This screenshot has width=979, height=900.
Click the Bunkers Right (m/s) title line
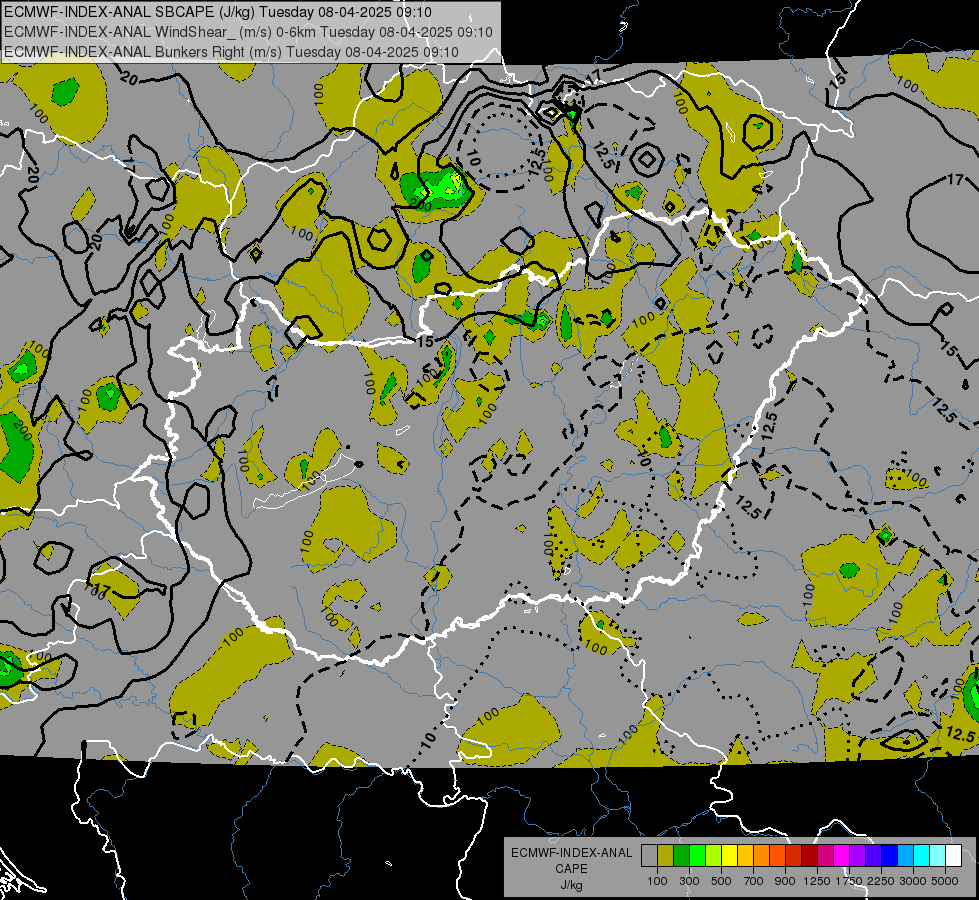click(231, 52)
